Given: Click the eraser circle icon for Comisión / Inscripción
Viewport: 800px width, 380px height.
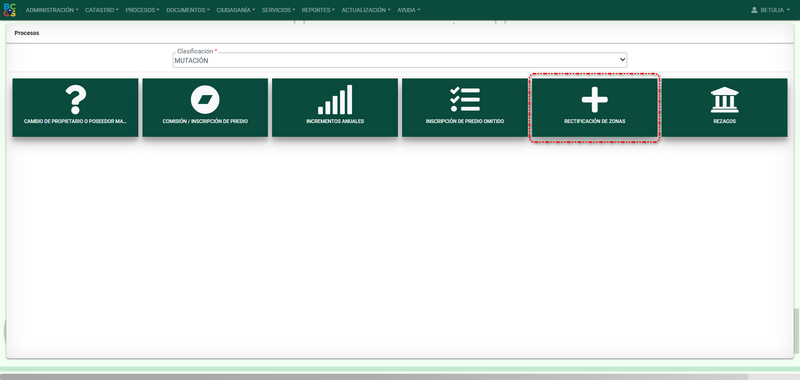Looking at the screenshot, I should pos(205,99).
